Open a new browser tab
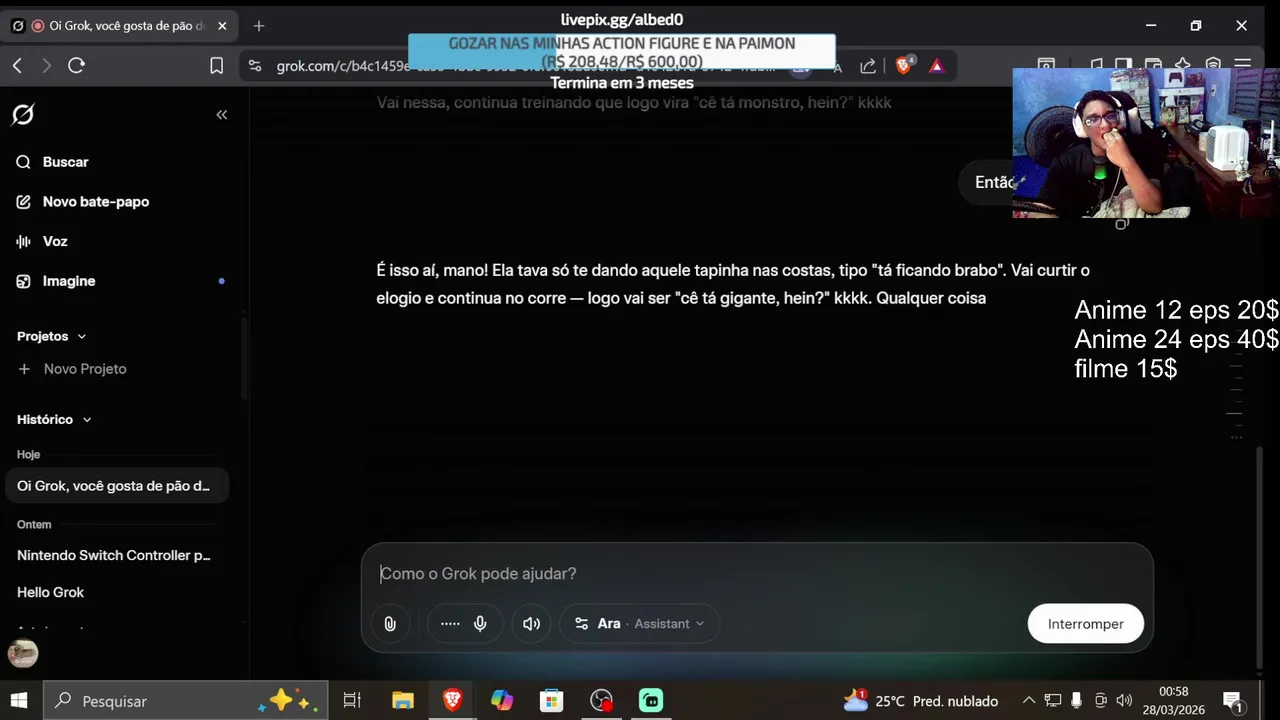This screenshot has height=720, width=1280. pyautogui.click(x=259, y=26)
